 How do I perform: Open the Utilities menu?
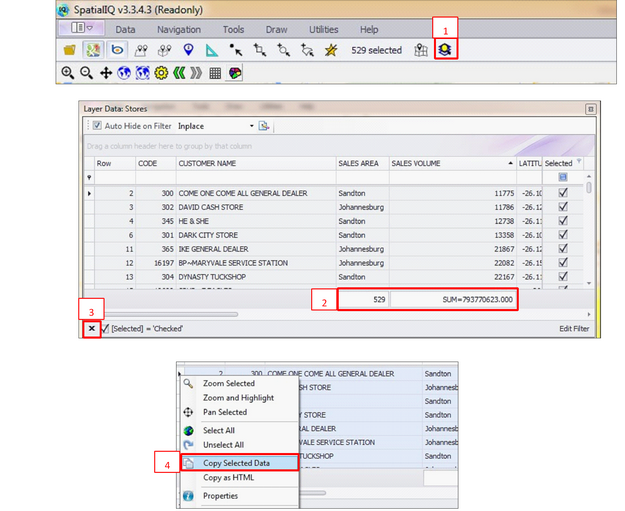pos(323,30)
